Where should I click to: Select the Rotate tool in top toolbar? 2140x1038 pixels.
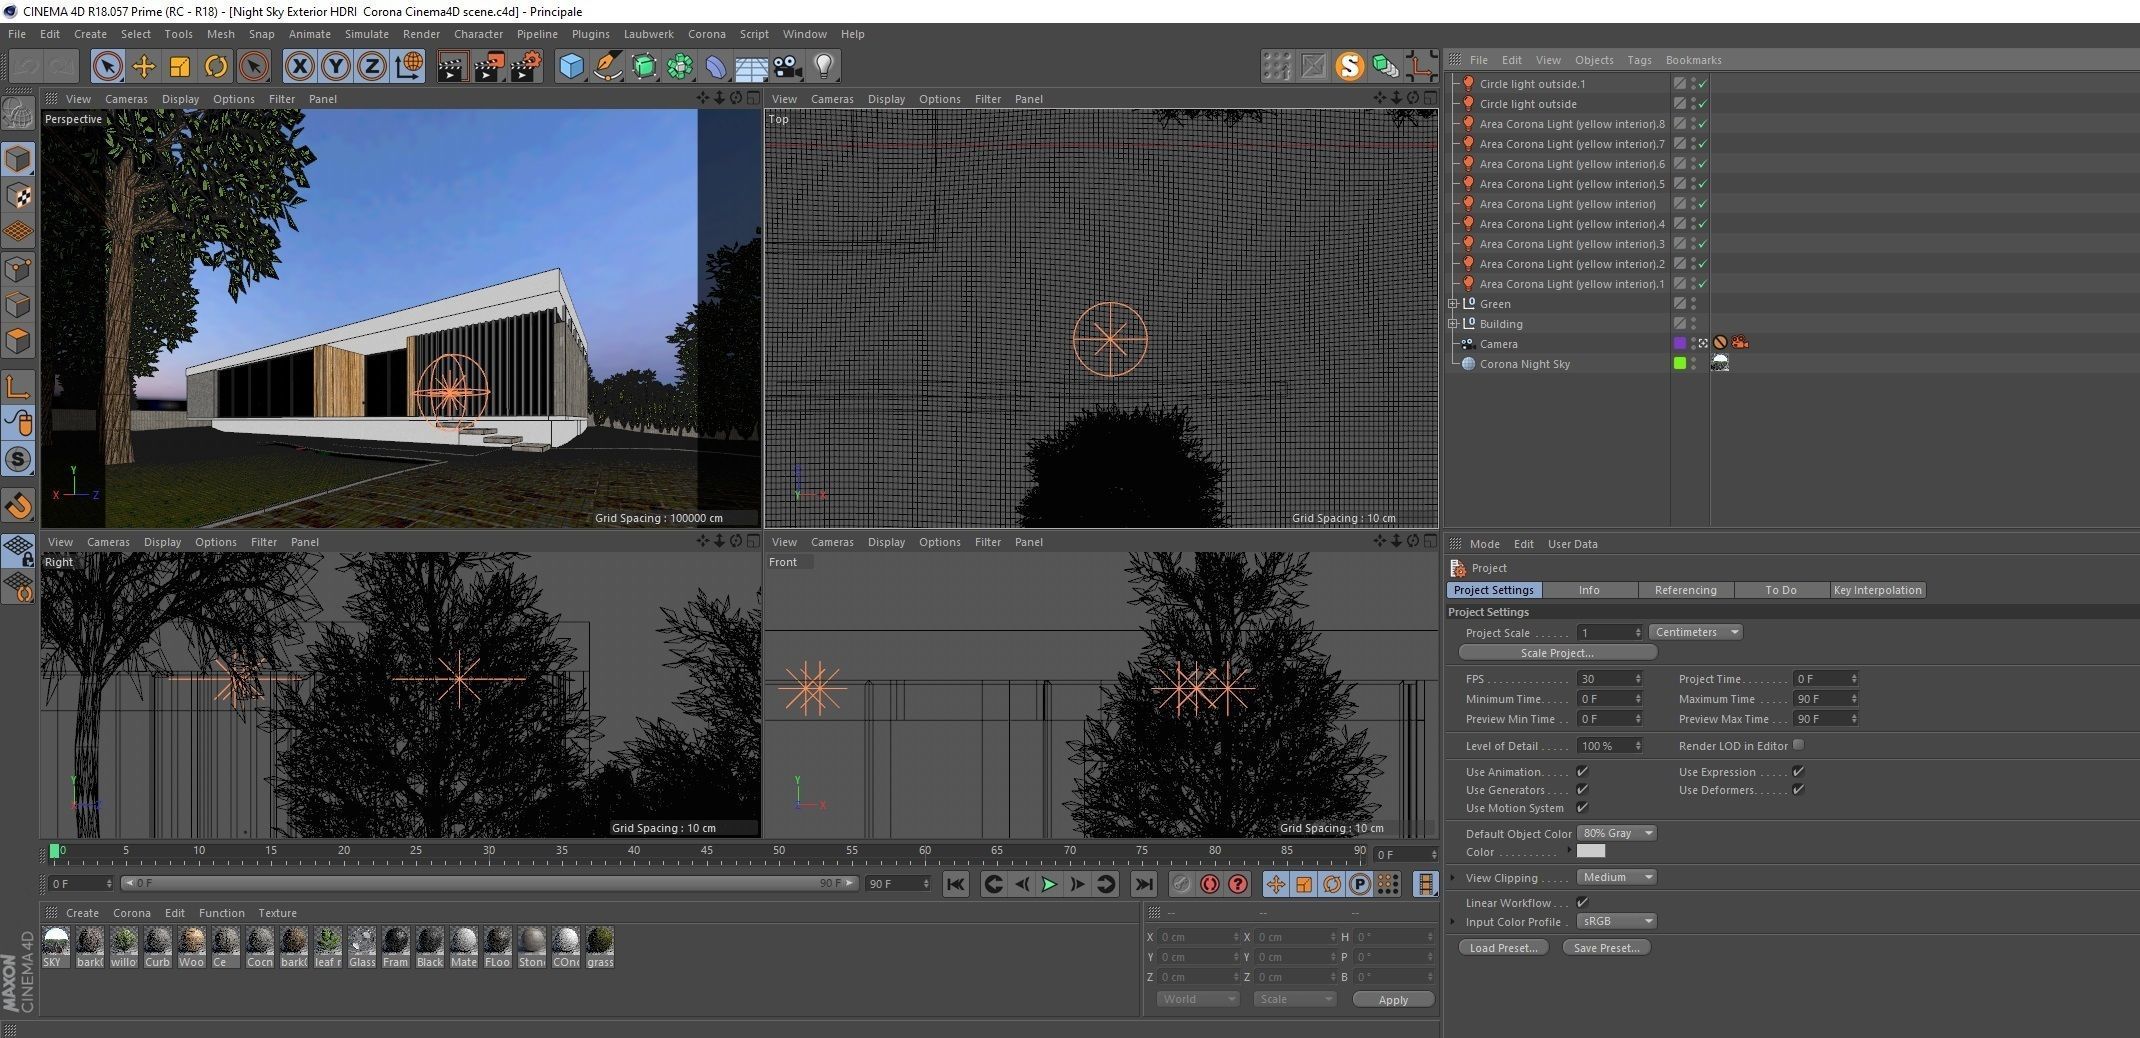216,67
